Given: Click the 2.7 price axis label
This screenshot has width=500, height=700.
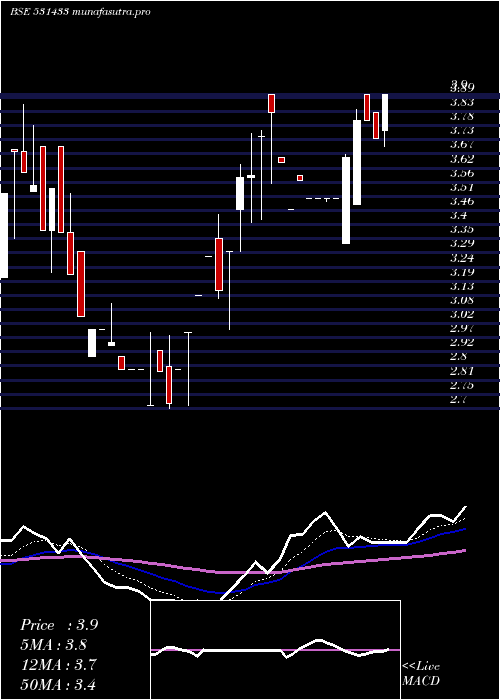Looking at the screenshot, I should point(458,400).
